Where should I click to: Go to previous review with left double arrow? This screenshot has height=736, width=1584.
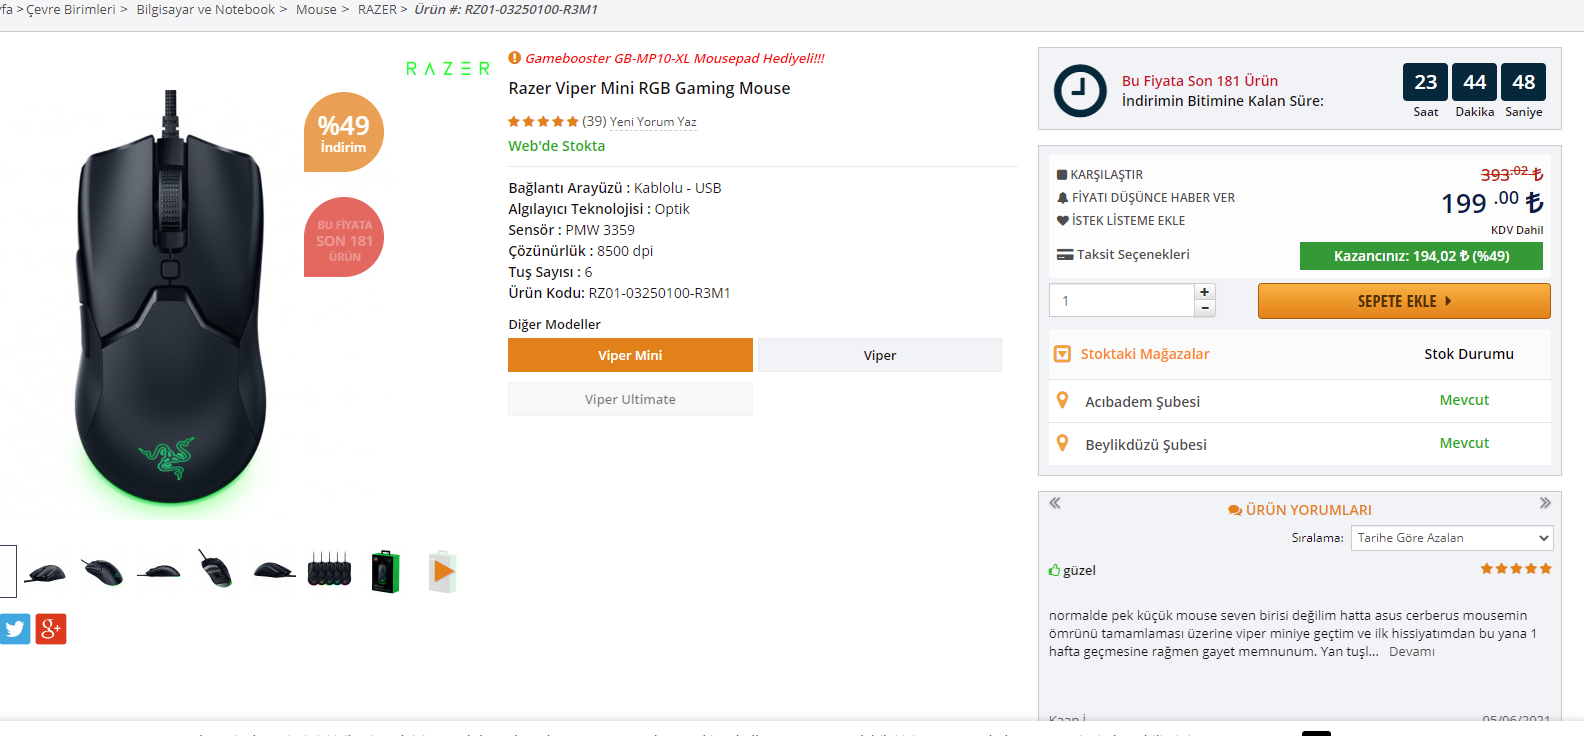(1055, 503)
